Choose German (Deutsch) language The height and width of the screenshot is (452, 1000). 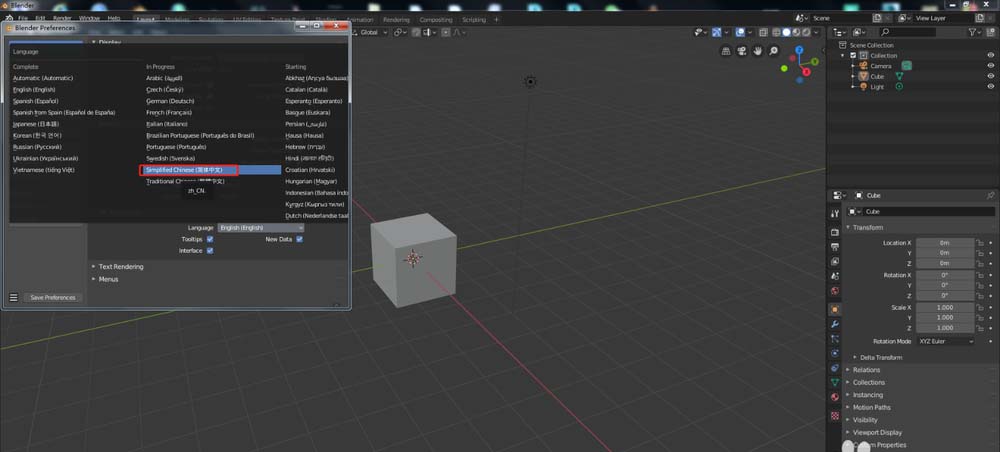click(x=170, y=101)
